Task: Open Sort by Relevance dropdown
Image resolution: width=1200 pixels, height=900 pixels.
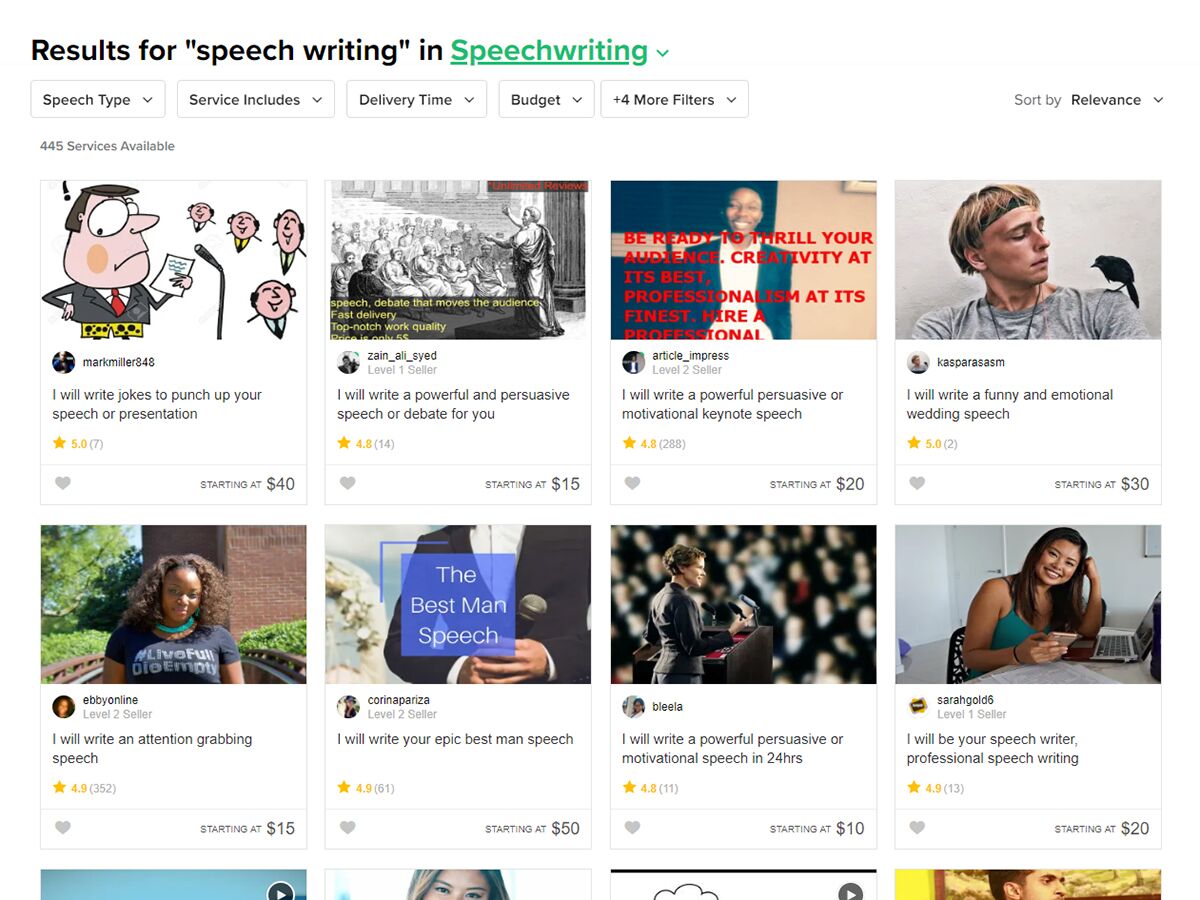Action: click(1116, 100)
